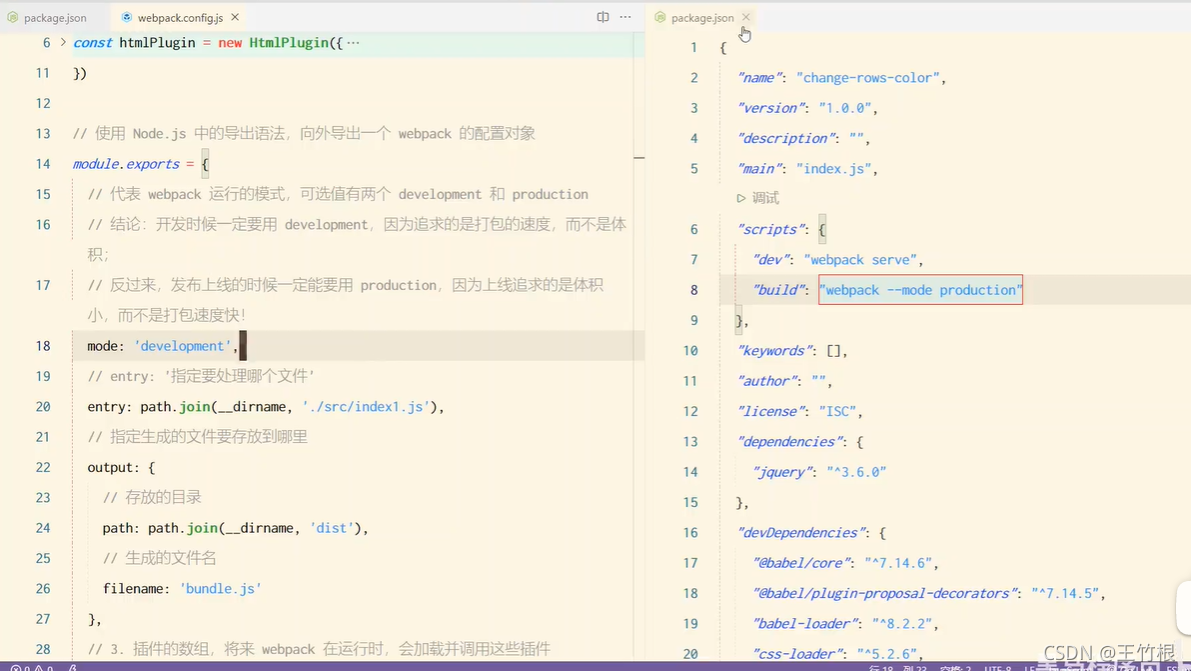
Task: Expand the folded htmlPlugin code at line 6
Action: 63,42
